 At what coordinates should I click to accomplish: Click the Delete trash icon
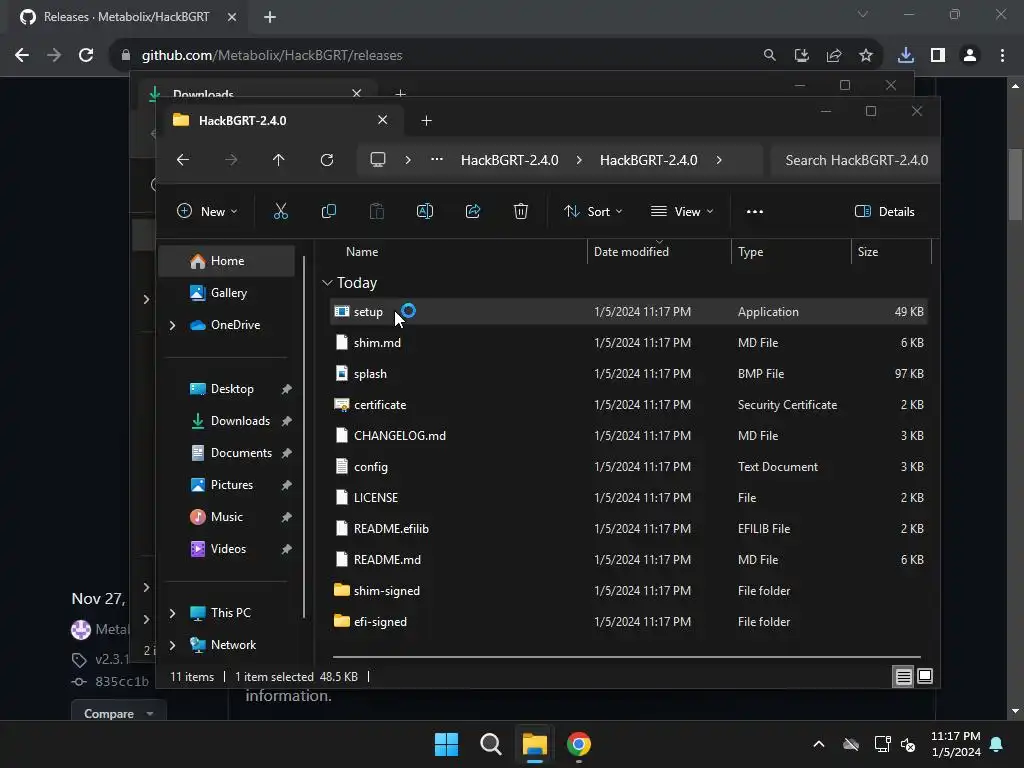click(x=520, y=212)
